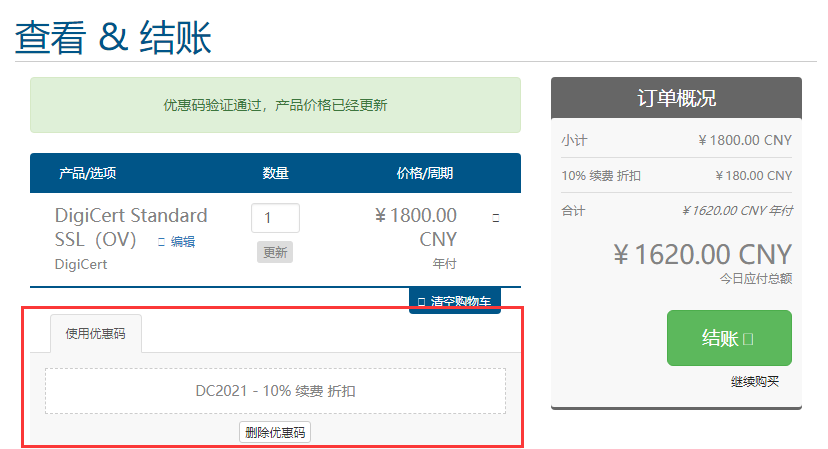Remove promo code via 删除优惠码
This screenshot has height=449, width=828.
pos(275,432)
